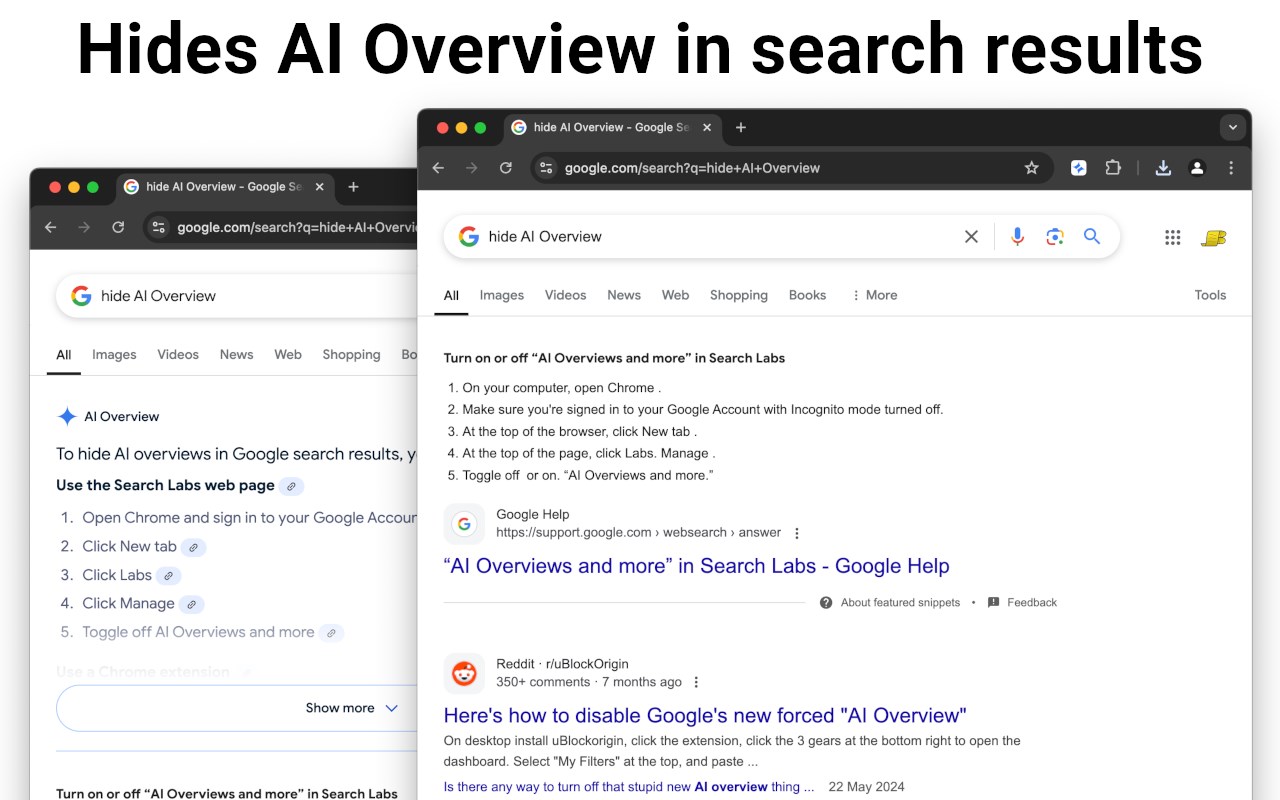This screenshot has height=800, width=1280.
Task: Switch to Shopping tab in front window
Action: click(739, 295)
